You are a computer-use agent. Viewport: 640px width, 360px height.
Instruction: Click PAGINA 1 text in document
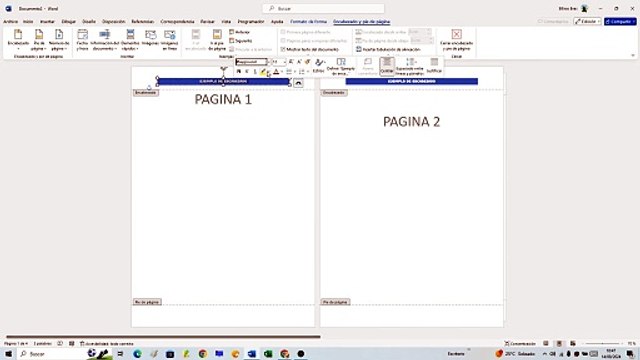click(223, 99)
